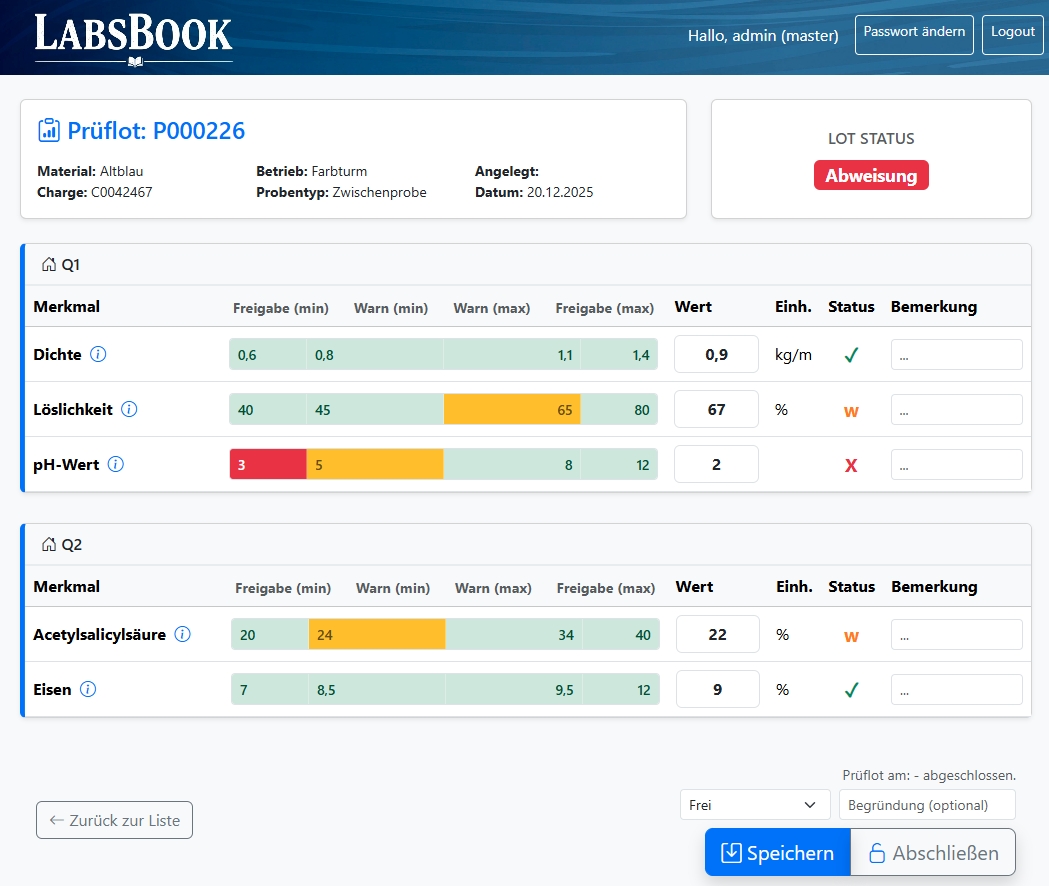Click the Prüflot clipboard chart icon
Screen dimensions: 1049x886
49,130
